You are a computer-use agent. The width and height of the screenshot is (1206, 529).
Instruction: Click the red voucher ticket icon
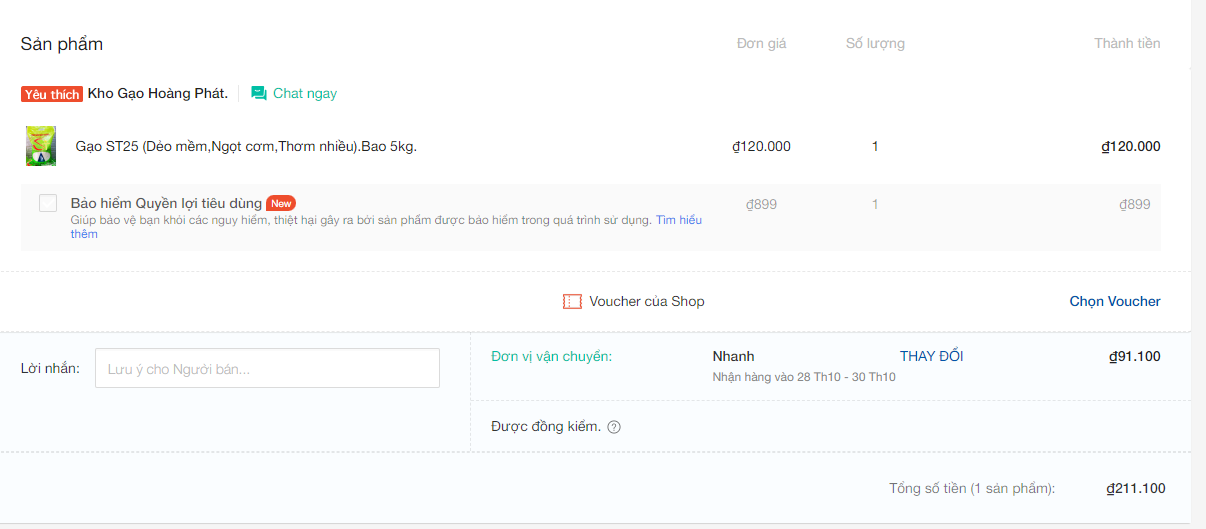(x=572, y=301)
